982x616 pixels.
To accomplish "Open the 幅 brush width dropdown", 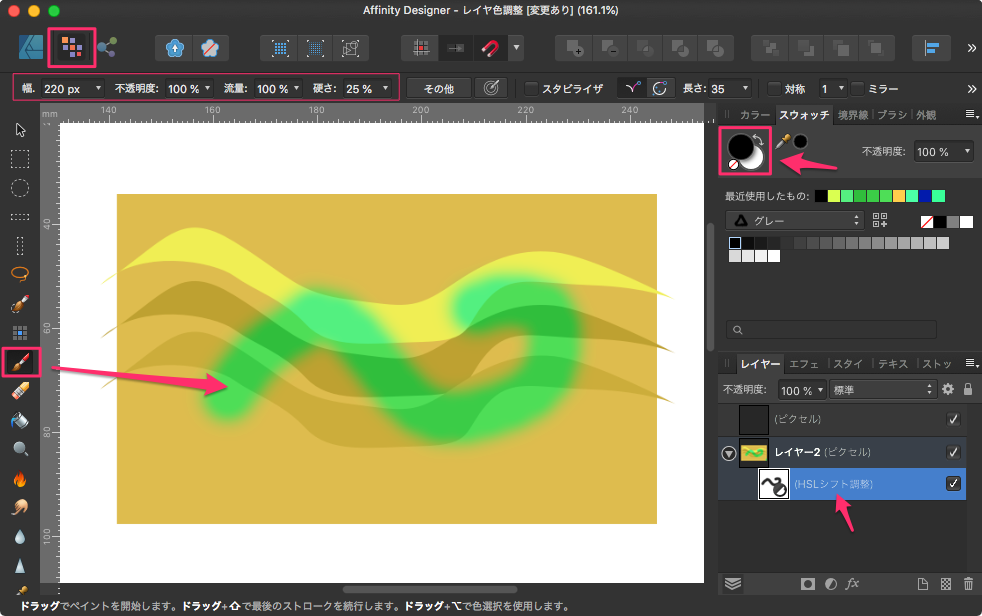I will (98, 89).
